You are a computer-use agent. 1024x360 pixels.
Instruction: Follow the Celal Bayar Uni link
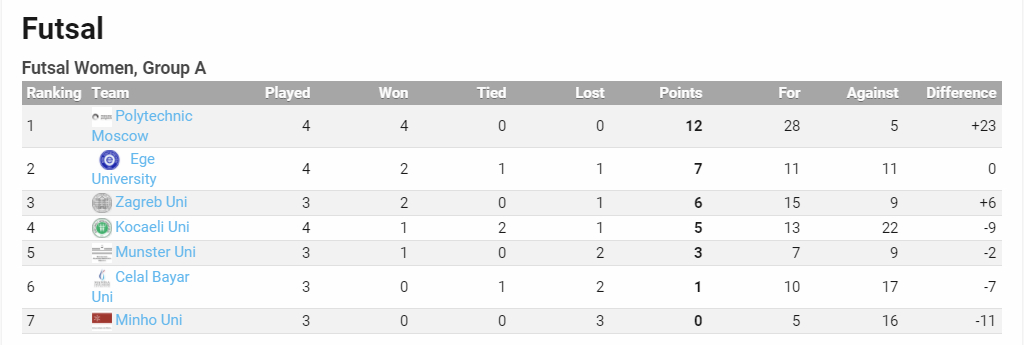(x=140, y=287)
